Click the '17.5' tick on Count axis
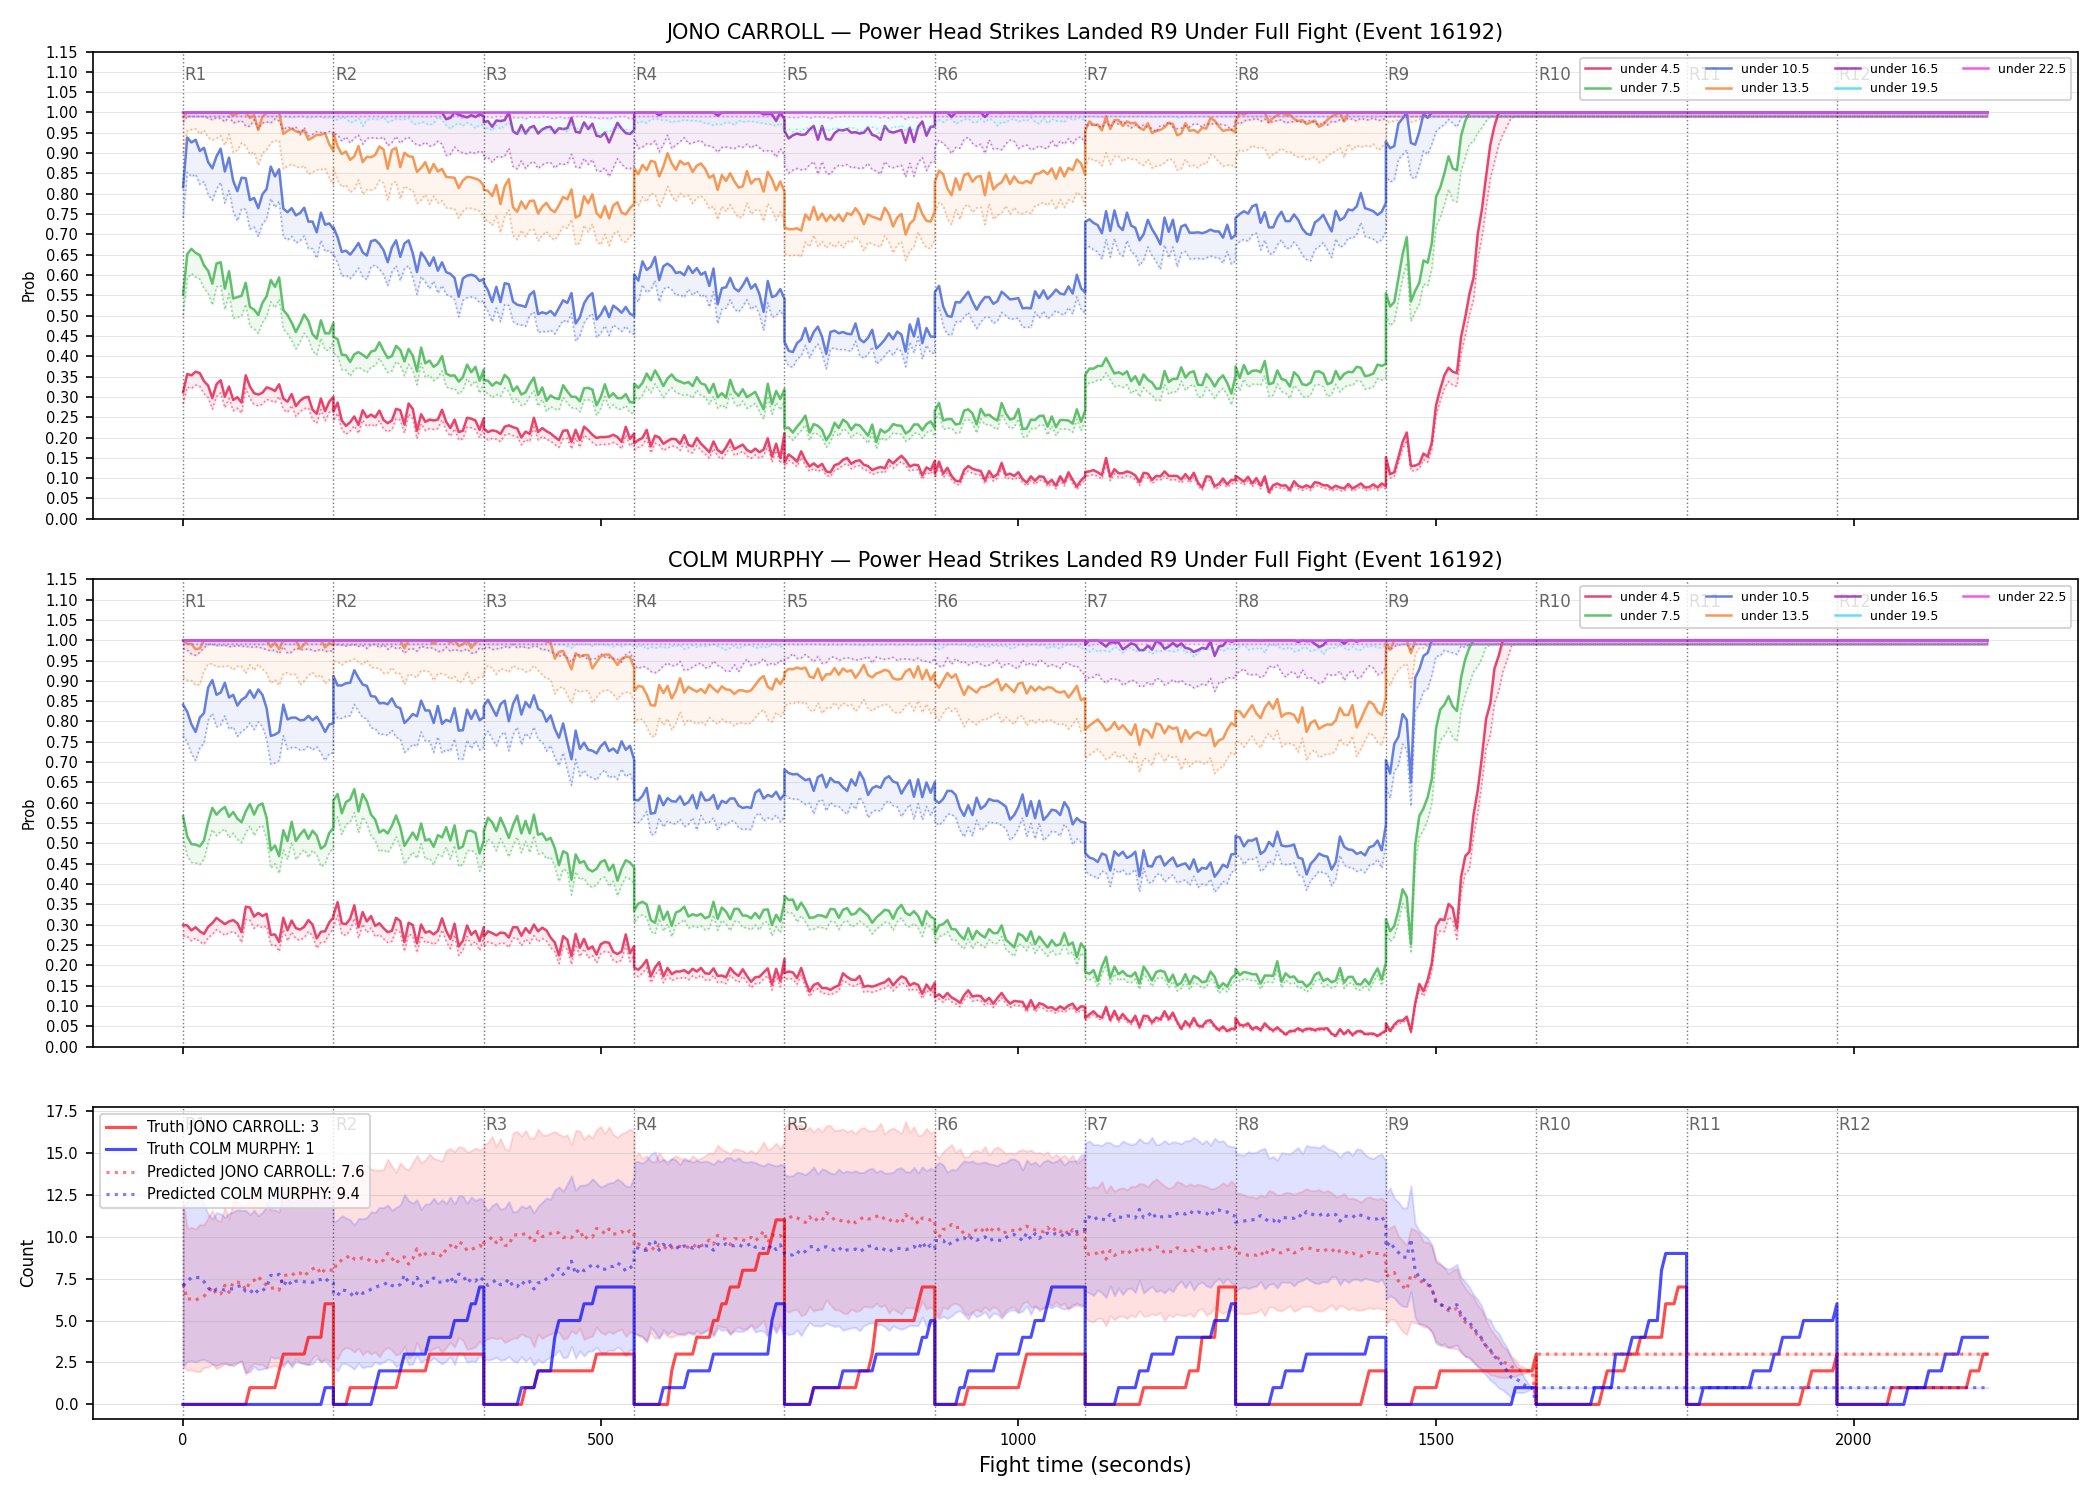Image resolution: width=2100 pixels, height=1500 pixels. click(x=62, y=1112)
